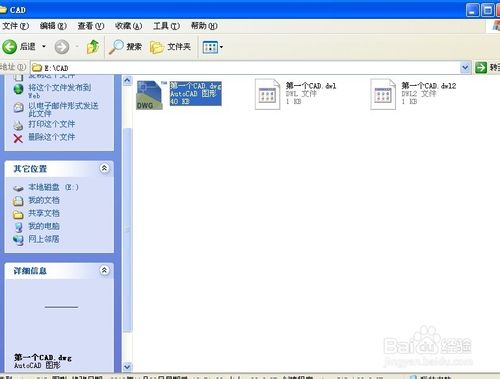The height and width of the screenshot is (379, 500).
Task: Click the task pane scroll down arrow
Action: click(x=127, y=367)
